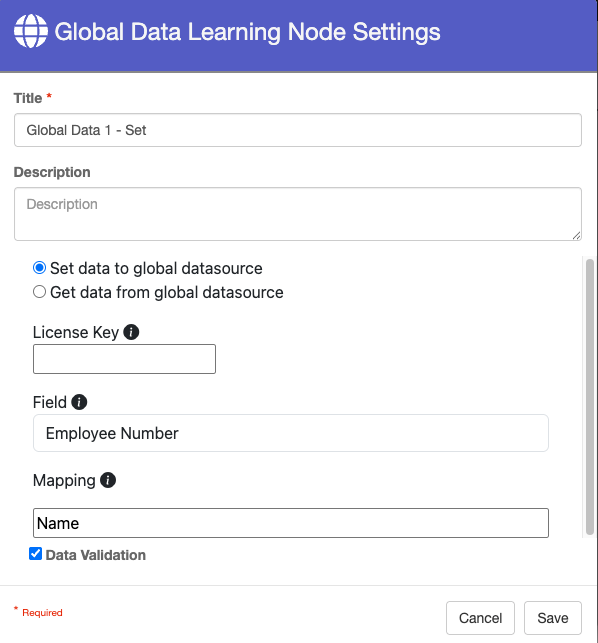Cancel the node settings dialog
The height and width of the screenshot is (643, 598).
480,618
